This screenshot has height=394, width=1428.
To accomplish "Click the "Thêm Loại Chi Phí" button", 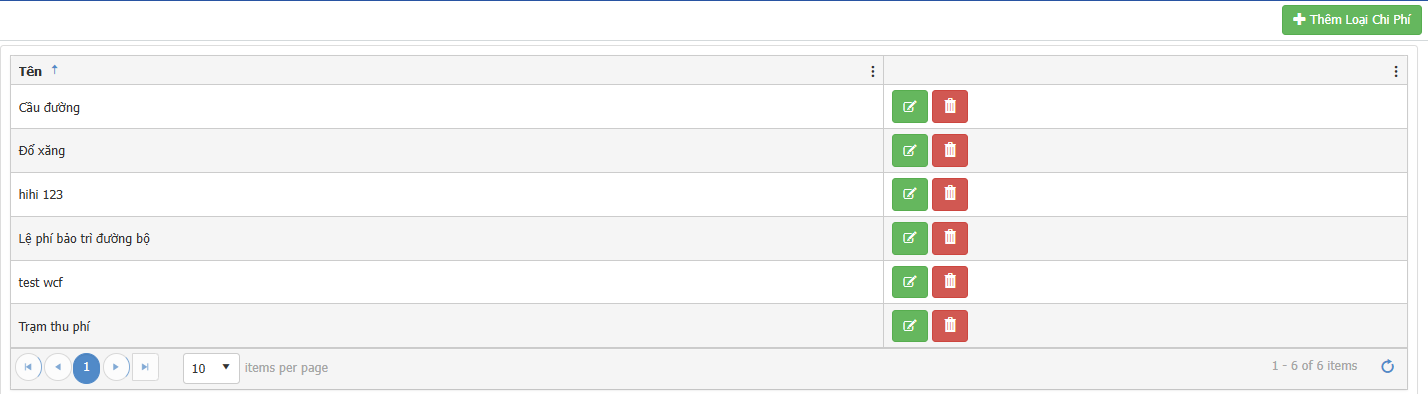I will (x=1351, y=20).
